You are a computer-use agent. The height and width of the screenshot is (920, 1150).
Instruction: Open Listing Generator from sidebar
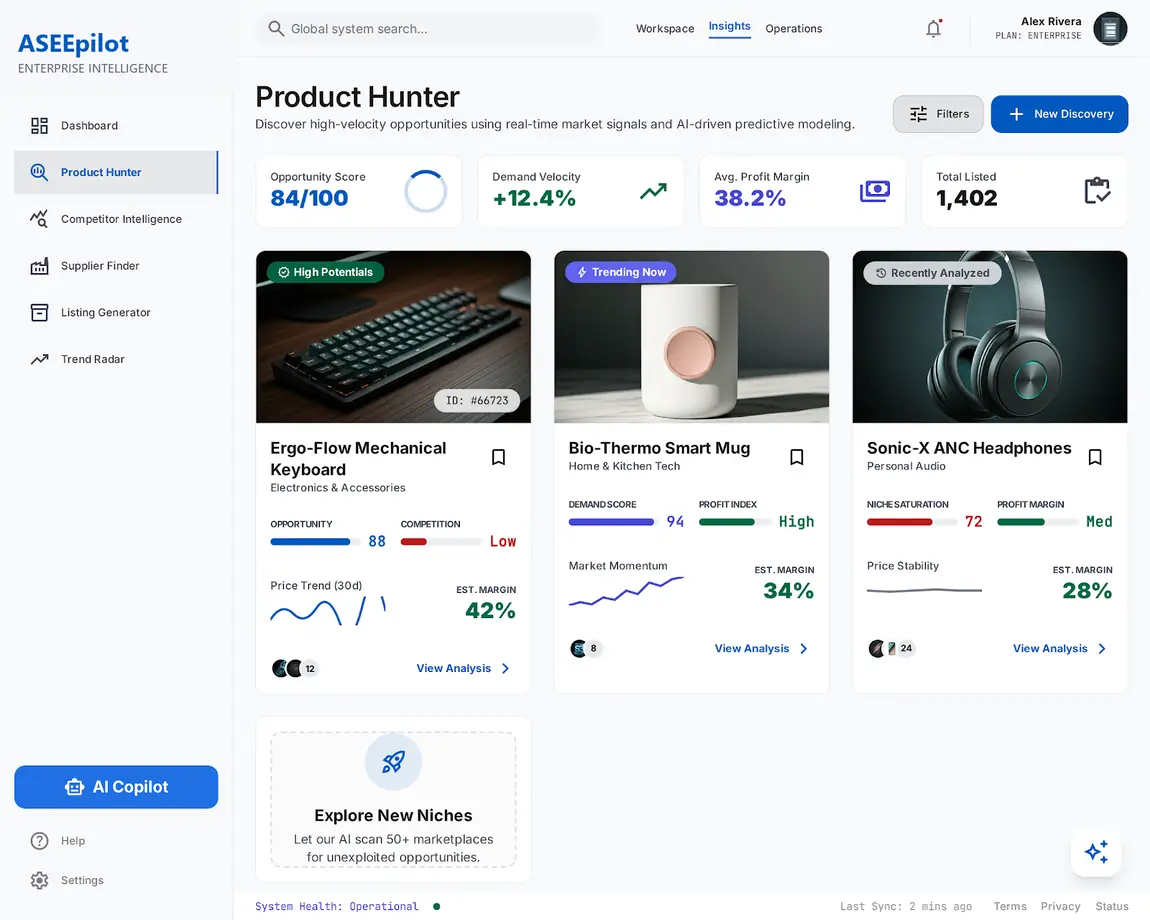[116, 313]
